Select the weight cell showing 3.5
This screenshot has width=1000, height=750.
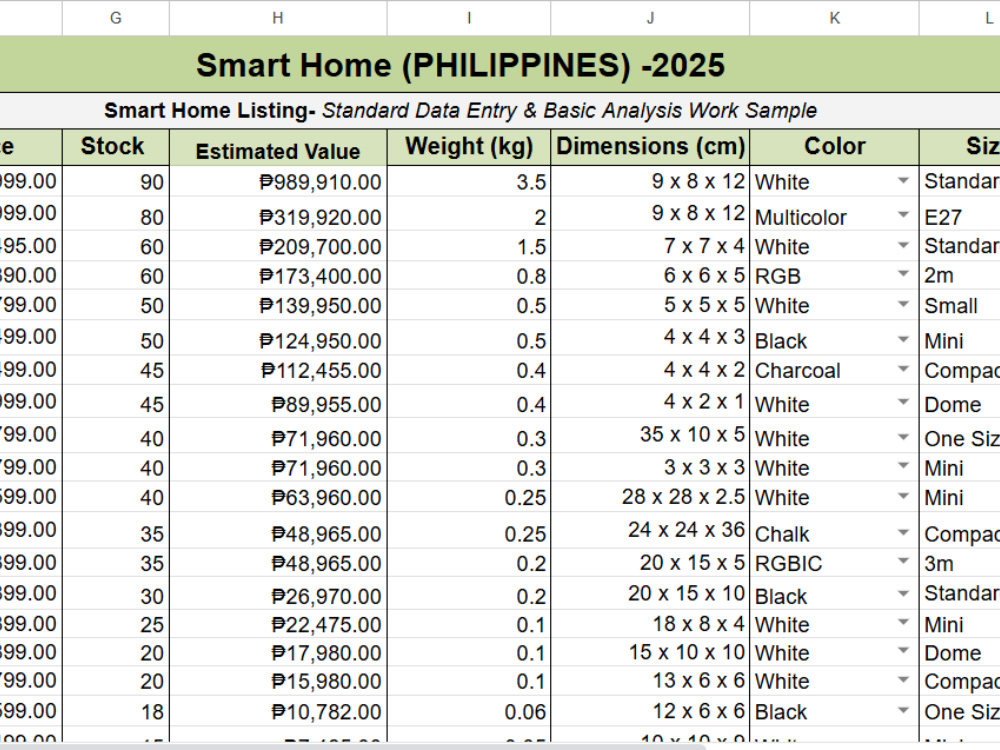pyautogui.click(x=469, y=182)
